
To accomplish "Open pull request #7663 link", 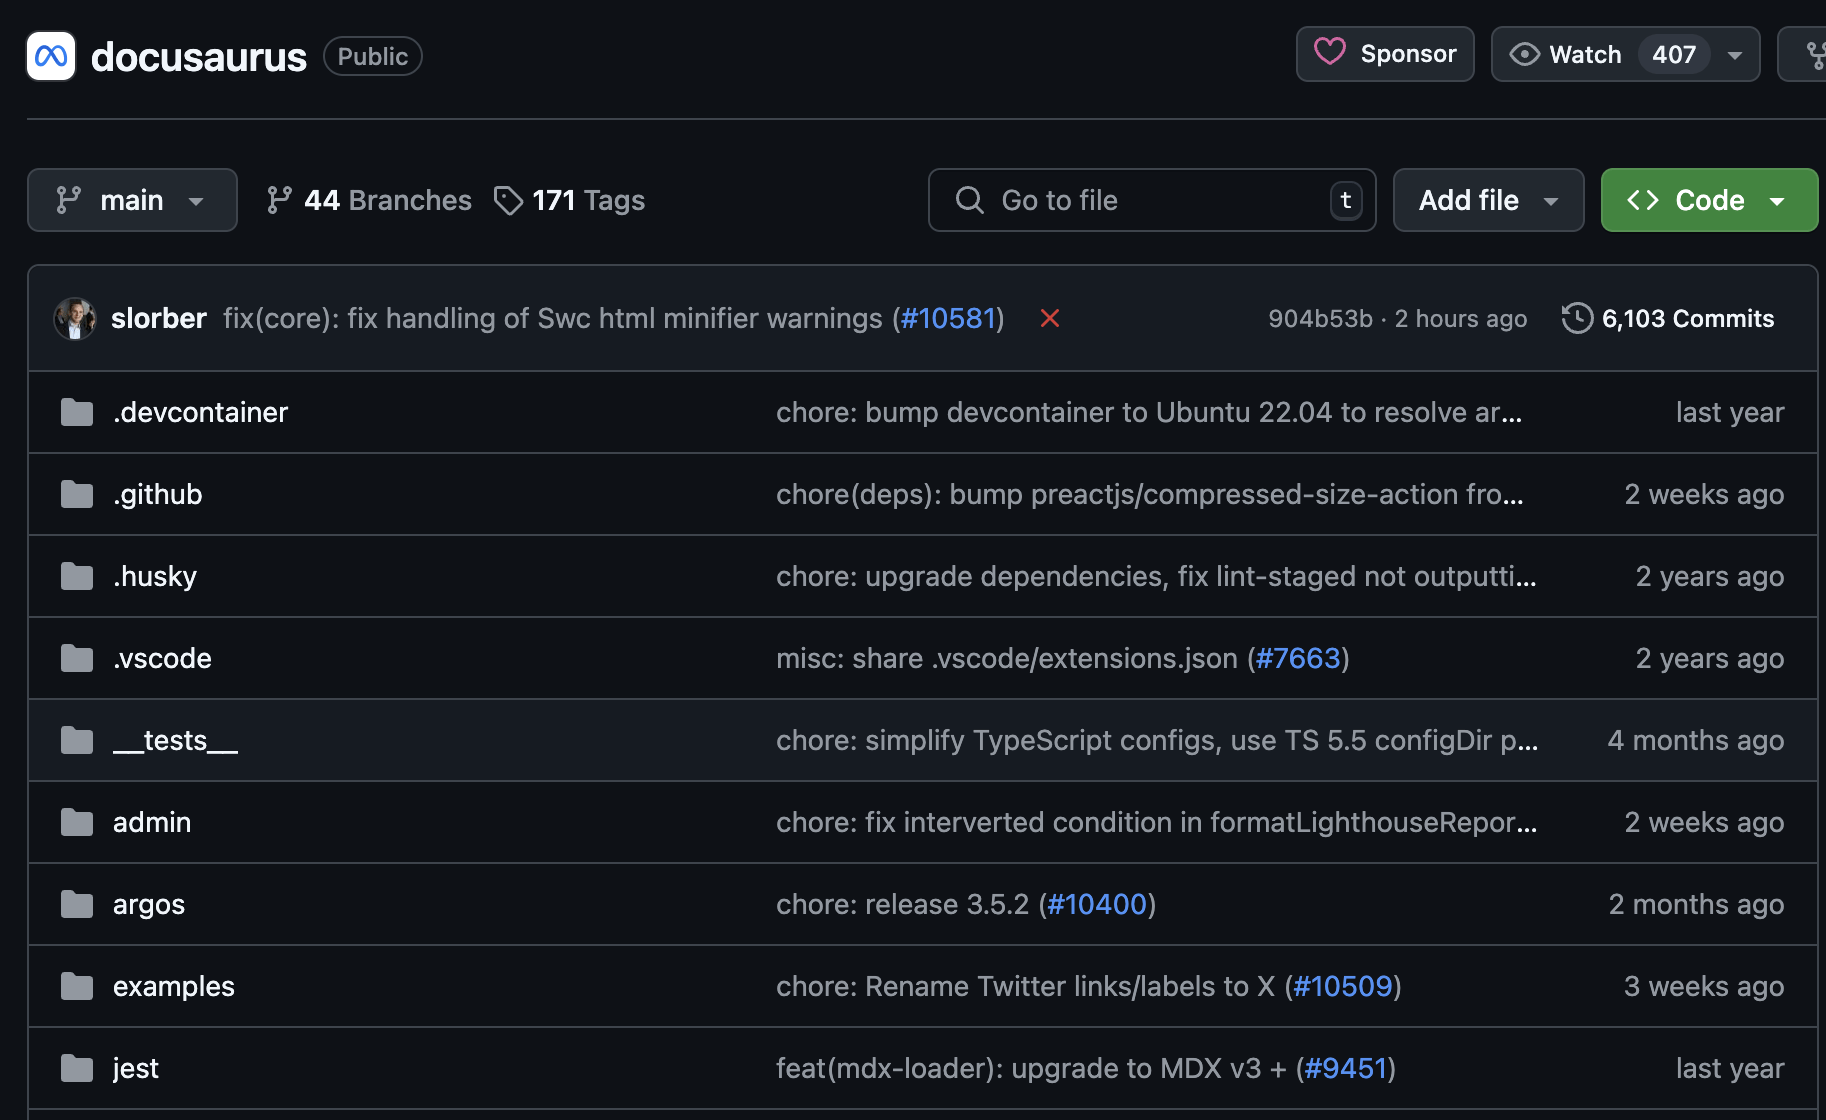I will (x=1298, y=658).
